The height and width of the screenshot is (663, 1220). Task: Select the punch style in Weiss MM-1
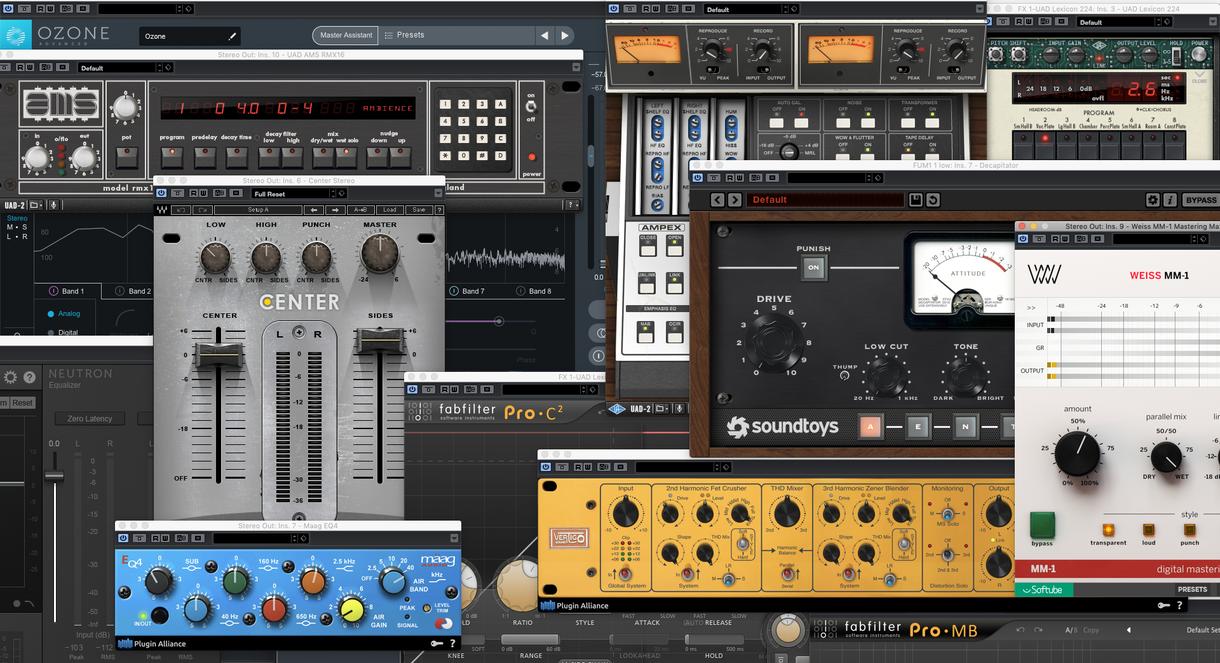1189,529
